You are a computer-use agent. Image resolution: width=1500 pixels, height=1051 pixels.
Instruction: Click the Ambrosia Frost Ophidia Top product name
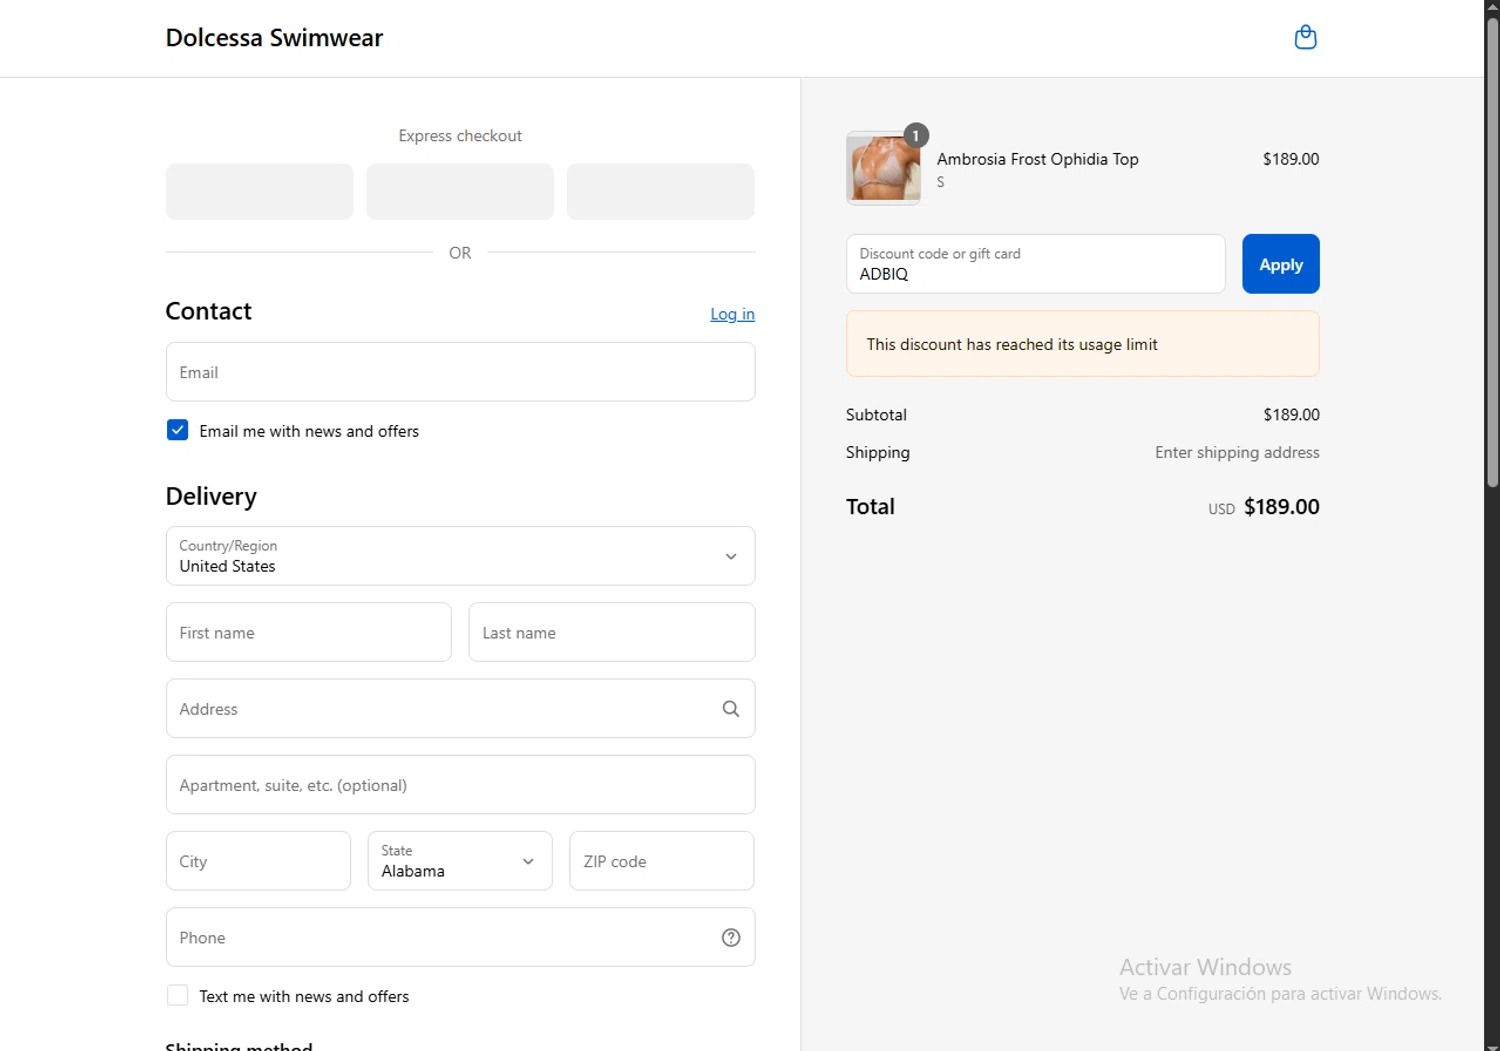pyautogui.click(x=1037, y=159)
